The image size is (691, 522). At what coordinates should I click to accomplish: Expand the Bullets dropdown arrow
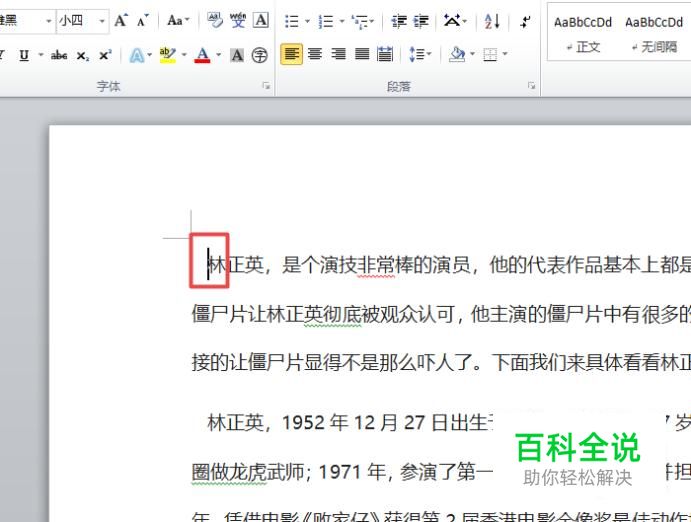click(307, 21)
